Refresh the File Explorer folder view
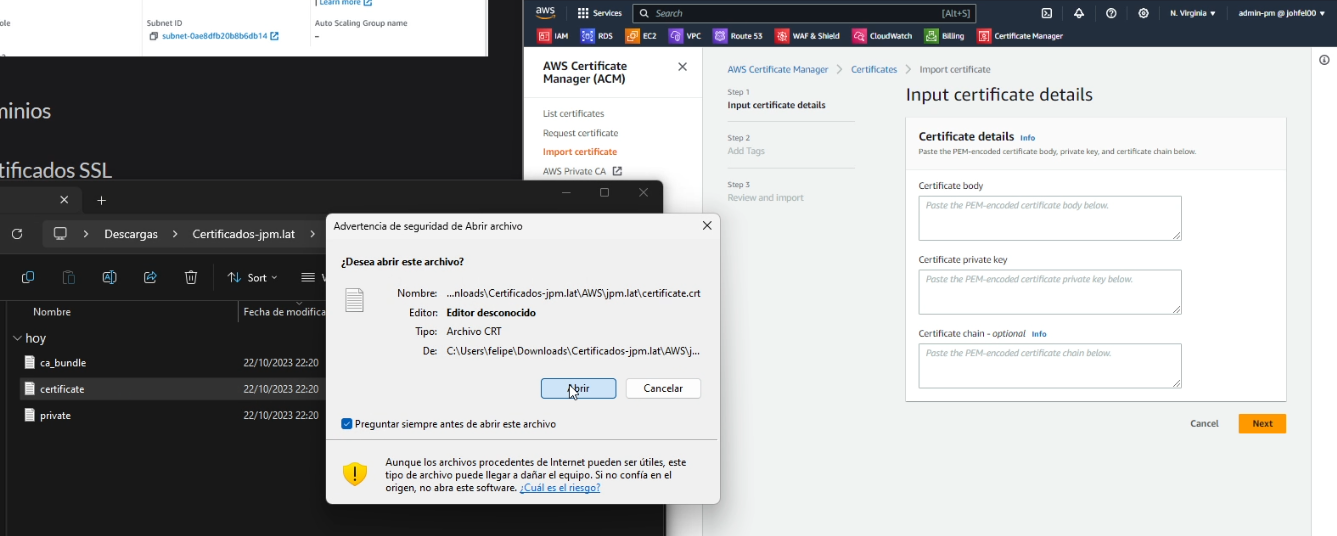 pos(16,234)
